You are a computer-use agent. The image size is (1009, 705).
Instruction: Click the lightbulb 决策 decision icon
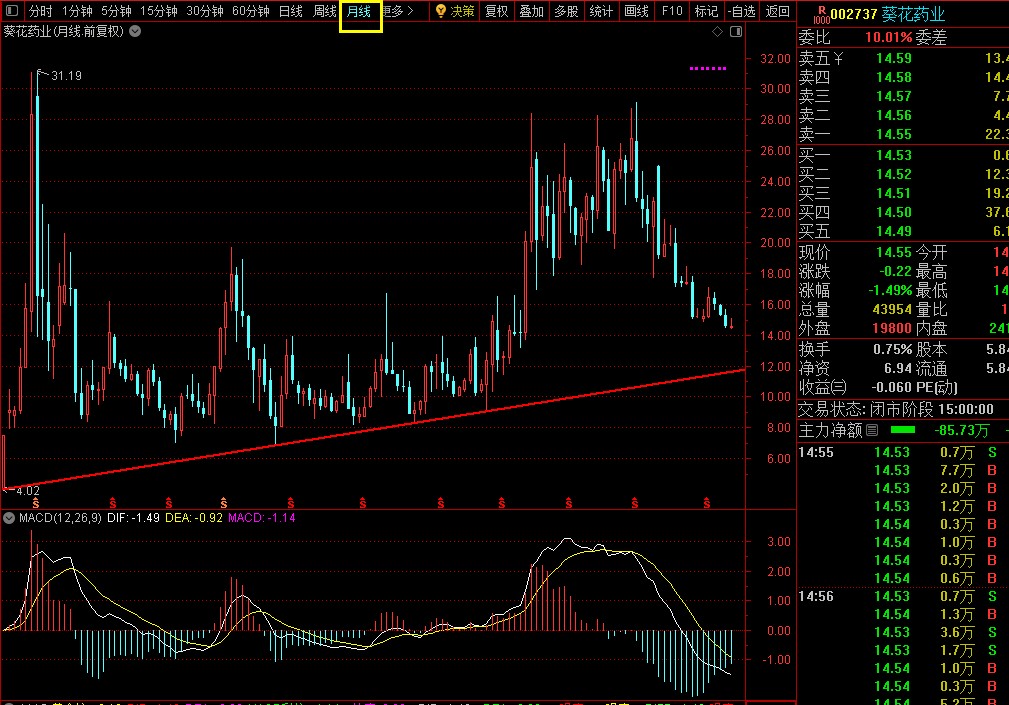441,12
